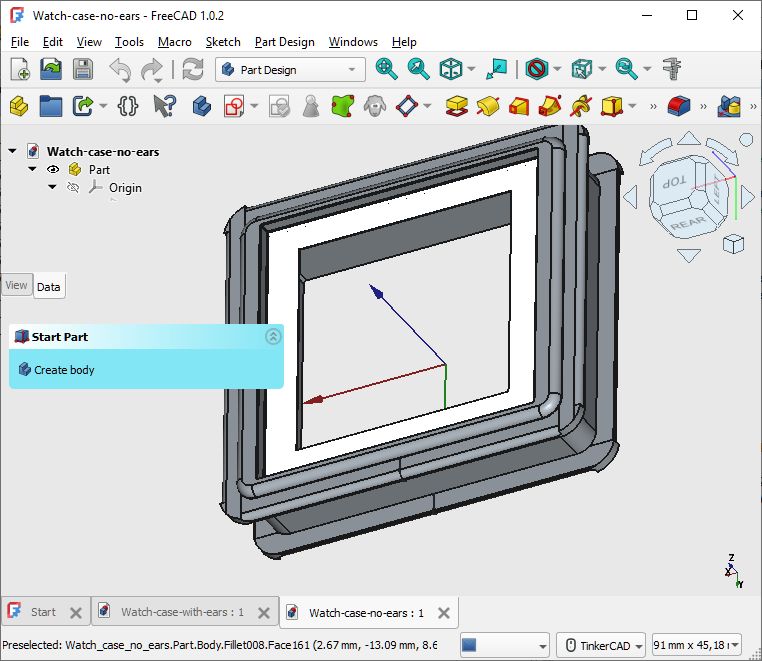Click the Pad yellow extrude icon
The image size is (762, 661).
coord(456,106)
